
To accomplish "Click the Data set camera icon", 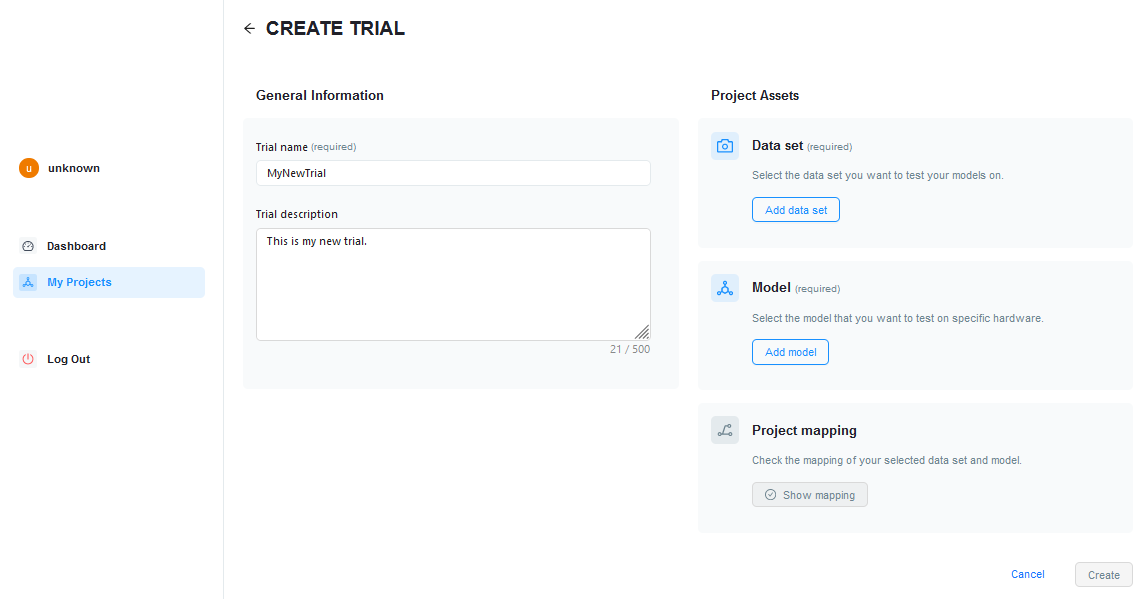I will 724,146.
